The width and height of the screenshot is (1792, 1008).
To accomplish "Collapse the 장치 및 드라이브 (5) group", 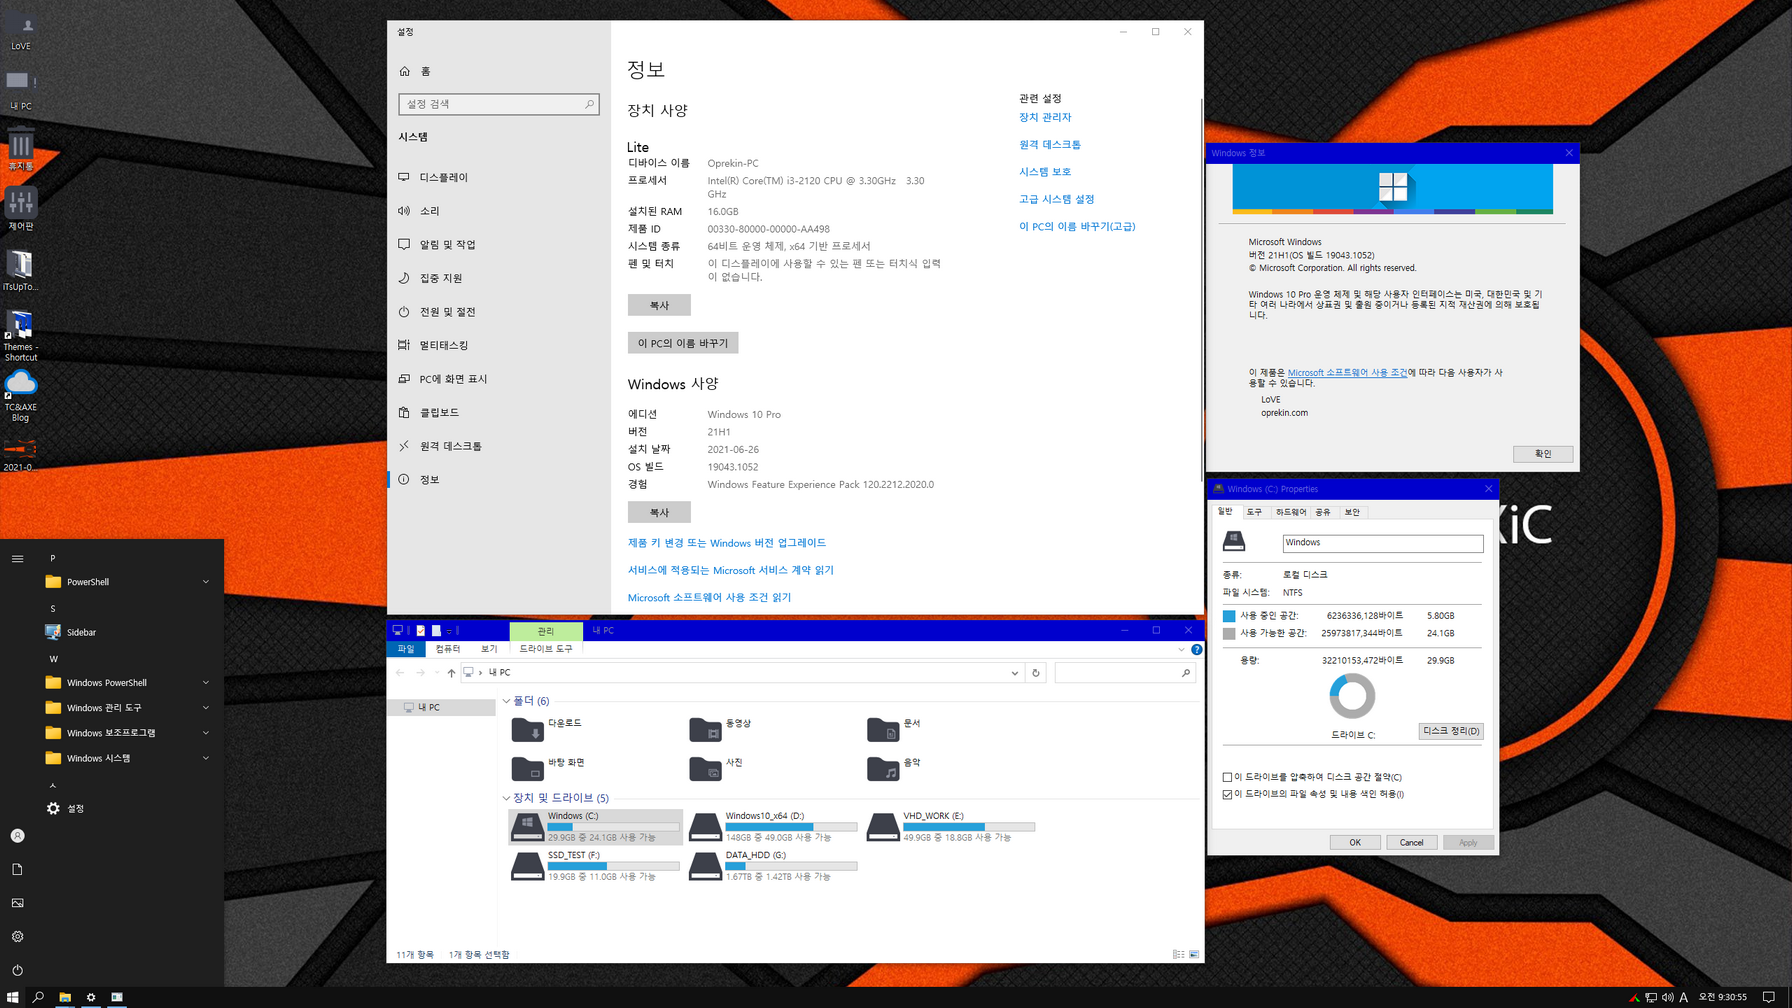I will pos(506,798).
